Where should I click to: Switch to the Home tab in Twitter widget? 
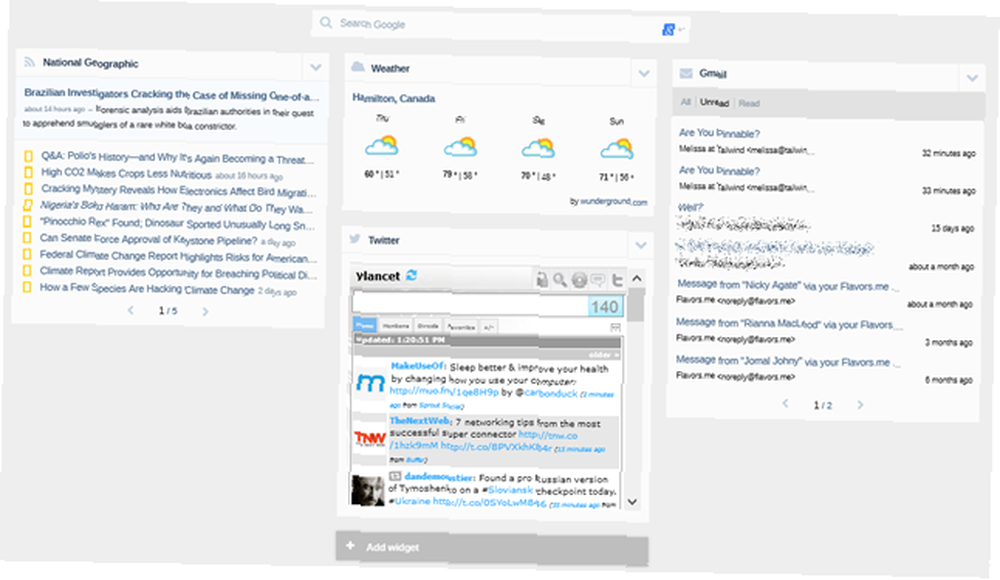[x=365, y=325]
